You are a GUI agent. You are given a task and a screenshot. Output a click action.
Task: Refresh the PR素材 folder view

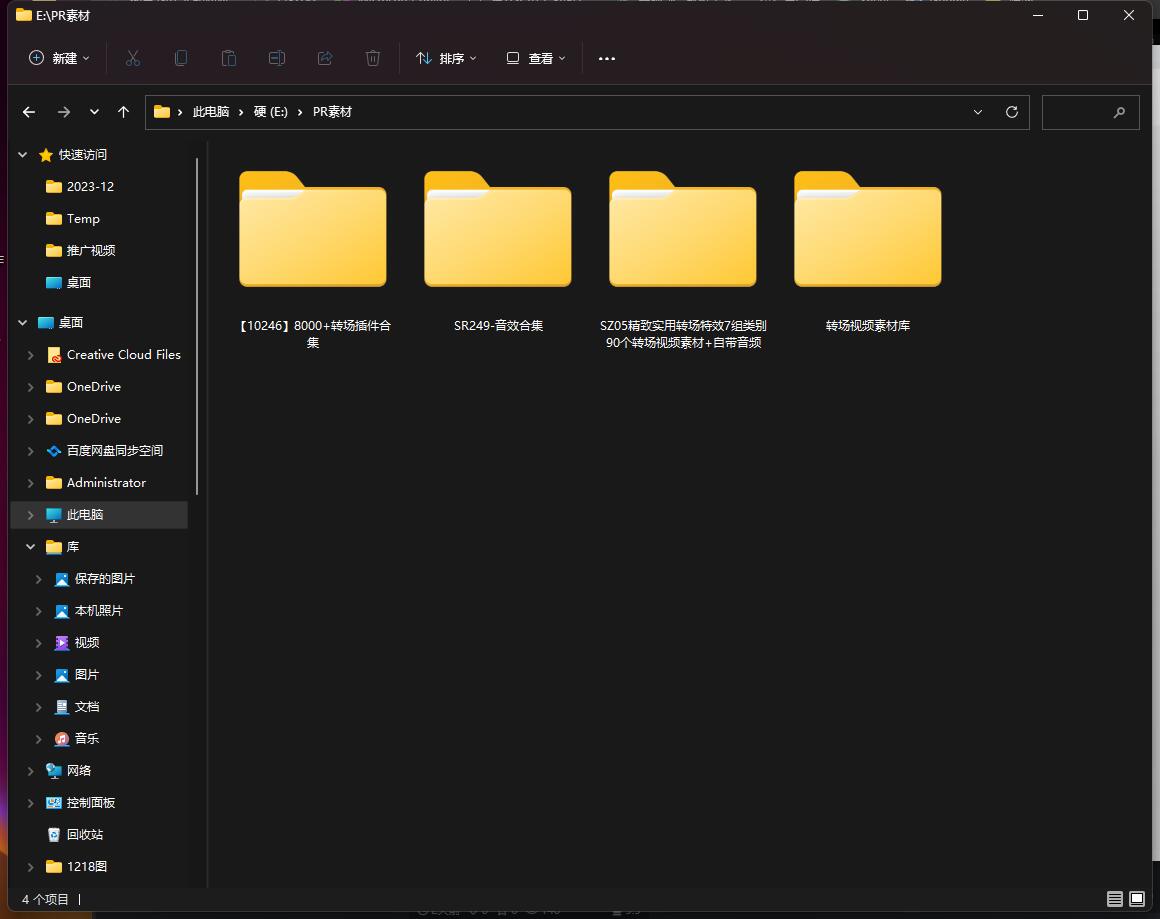click(x=1011, y=112)
